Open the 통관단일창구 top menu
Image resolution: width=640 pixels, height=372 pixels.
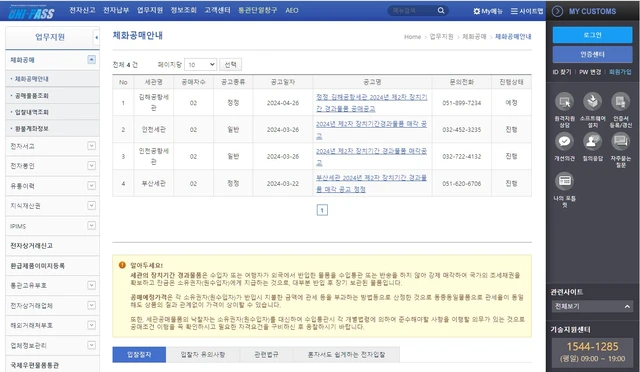[258, 10]
